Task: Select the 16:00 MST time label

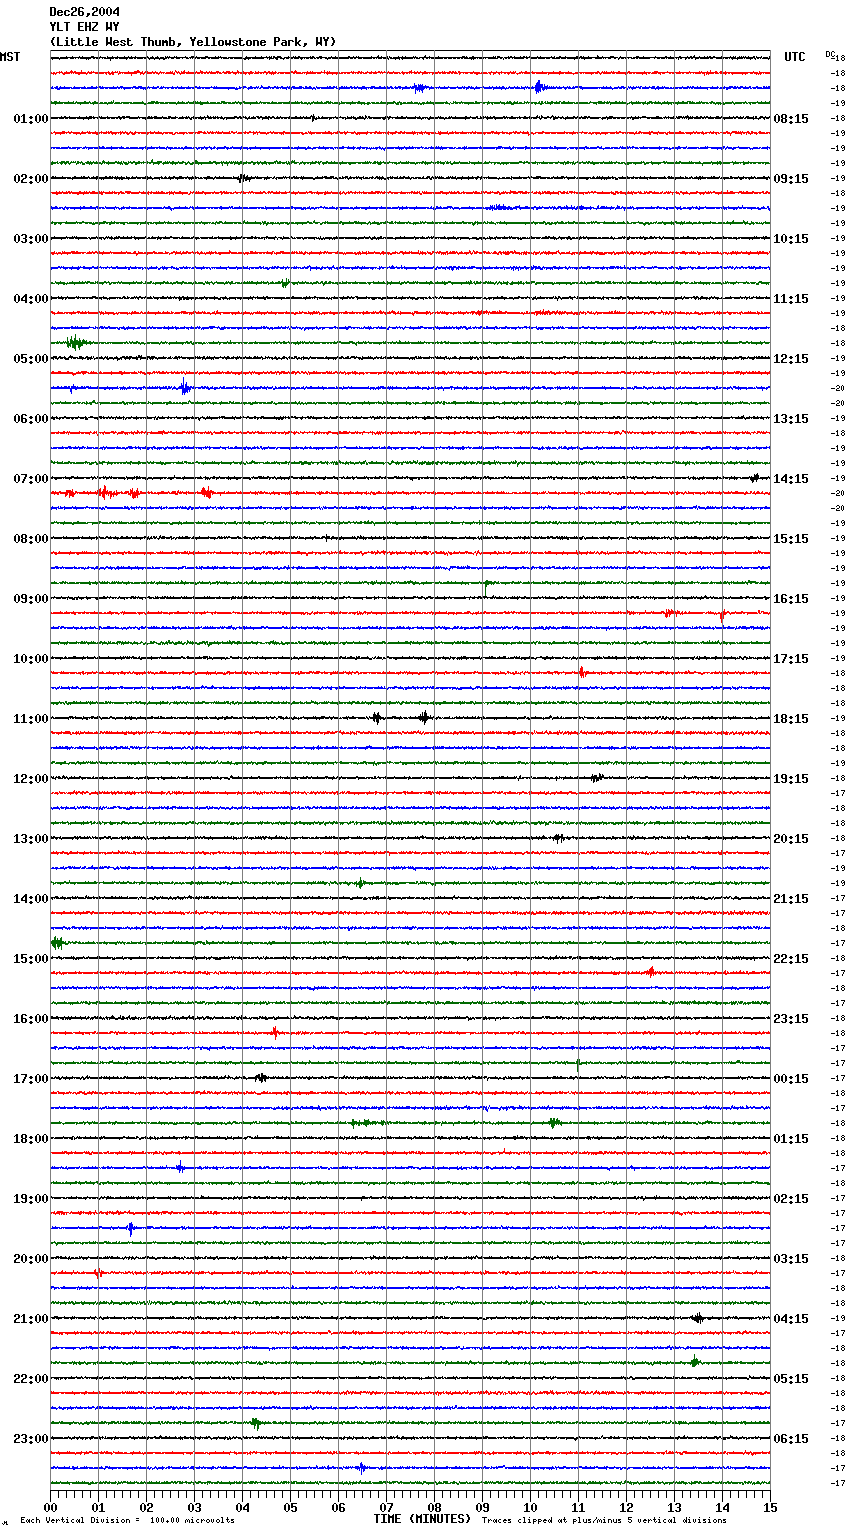Action: pos(31,1019)
